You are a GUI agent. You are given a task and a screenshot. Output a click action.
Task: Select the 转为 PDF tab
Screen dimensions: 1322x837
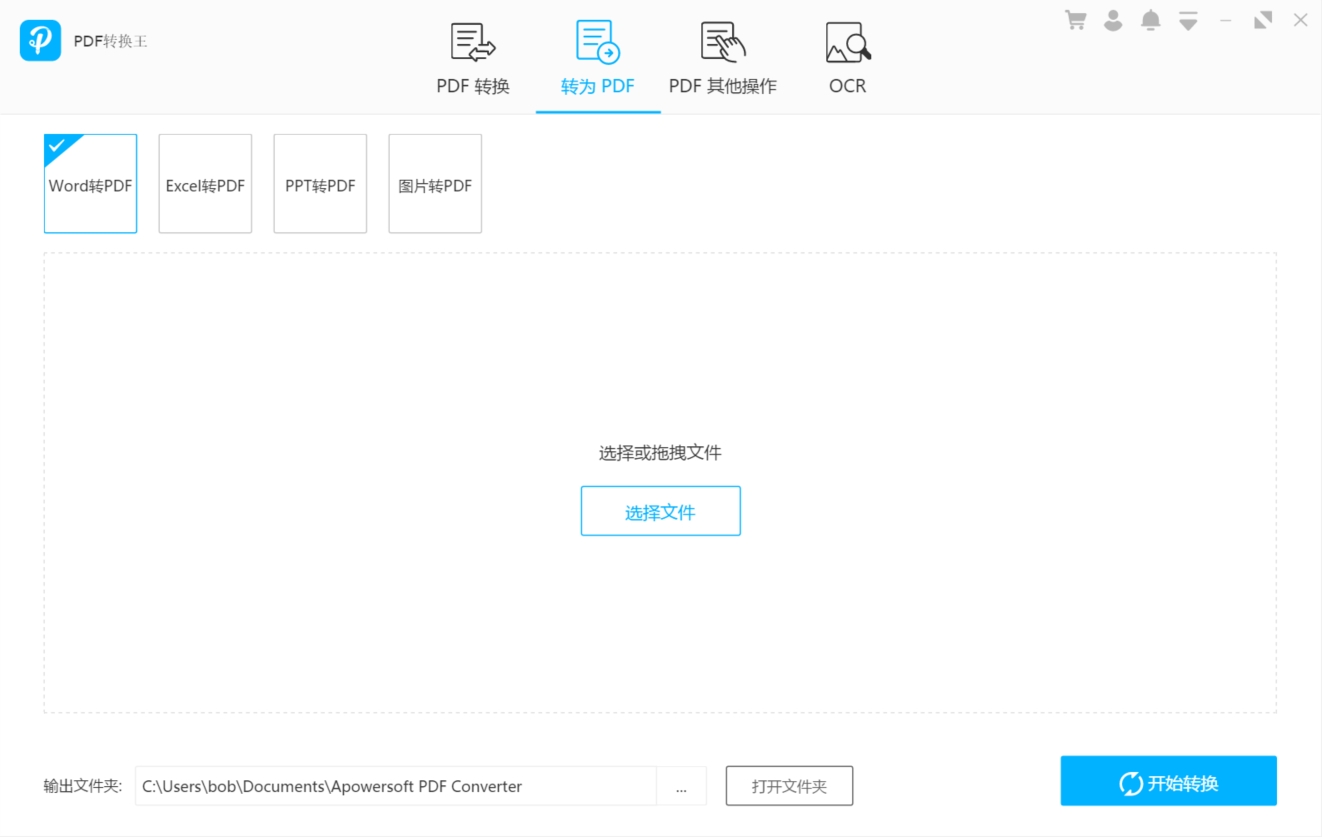598,59
